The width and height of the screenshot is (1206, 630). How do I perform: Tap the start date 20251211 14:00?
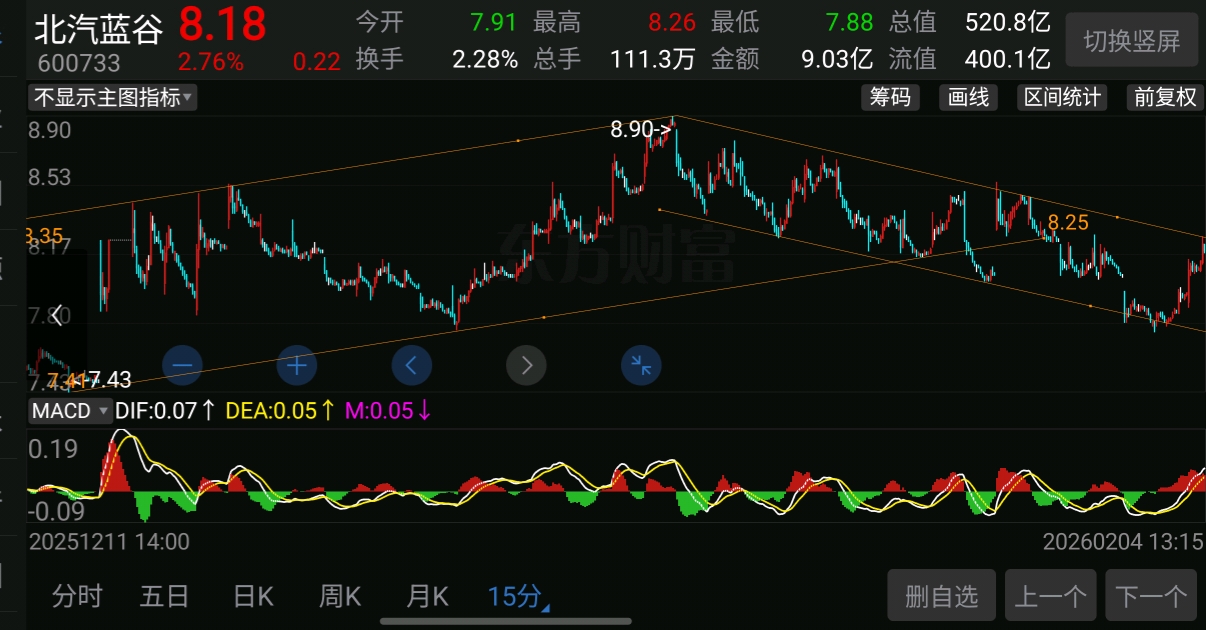tap(109, 542)
